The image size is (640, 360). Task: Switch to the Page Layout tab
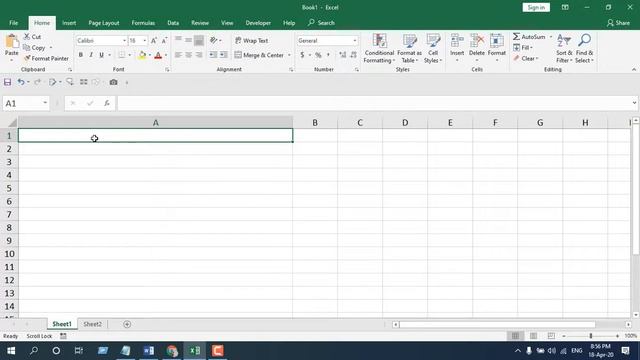point(104,23)
